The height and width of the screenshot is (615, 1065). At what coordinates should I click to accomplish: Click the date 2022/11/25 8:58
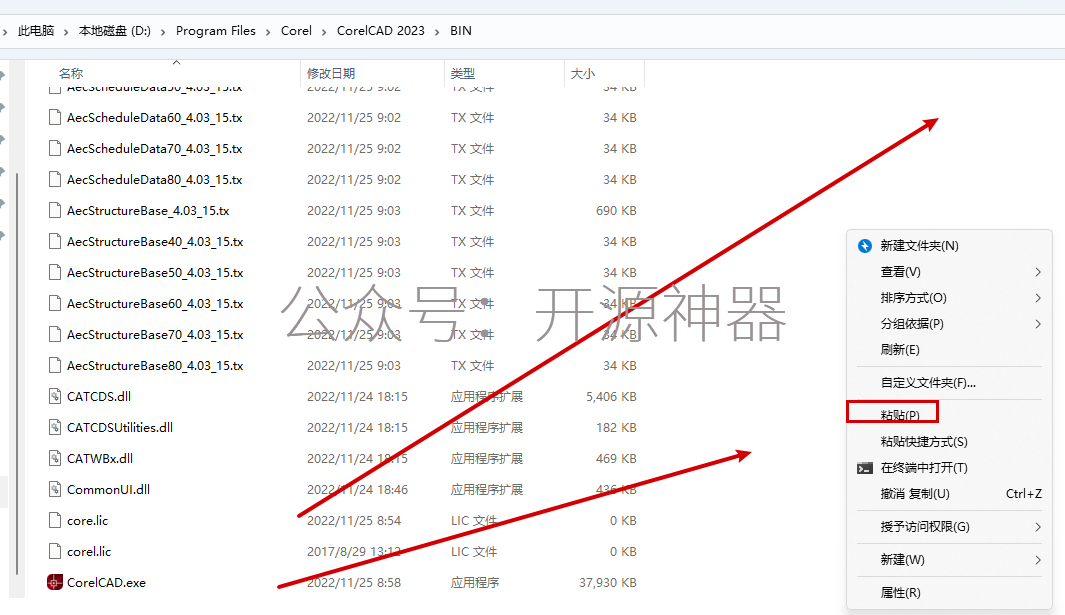[354, 582]
